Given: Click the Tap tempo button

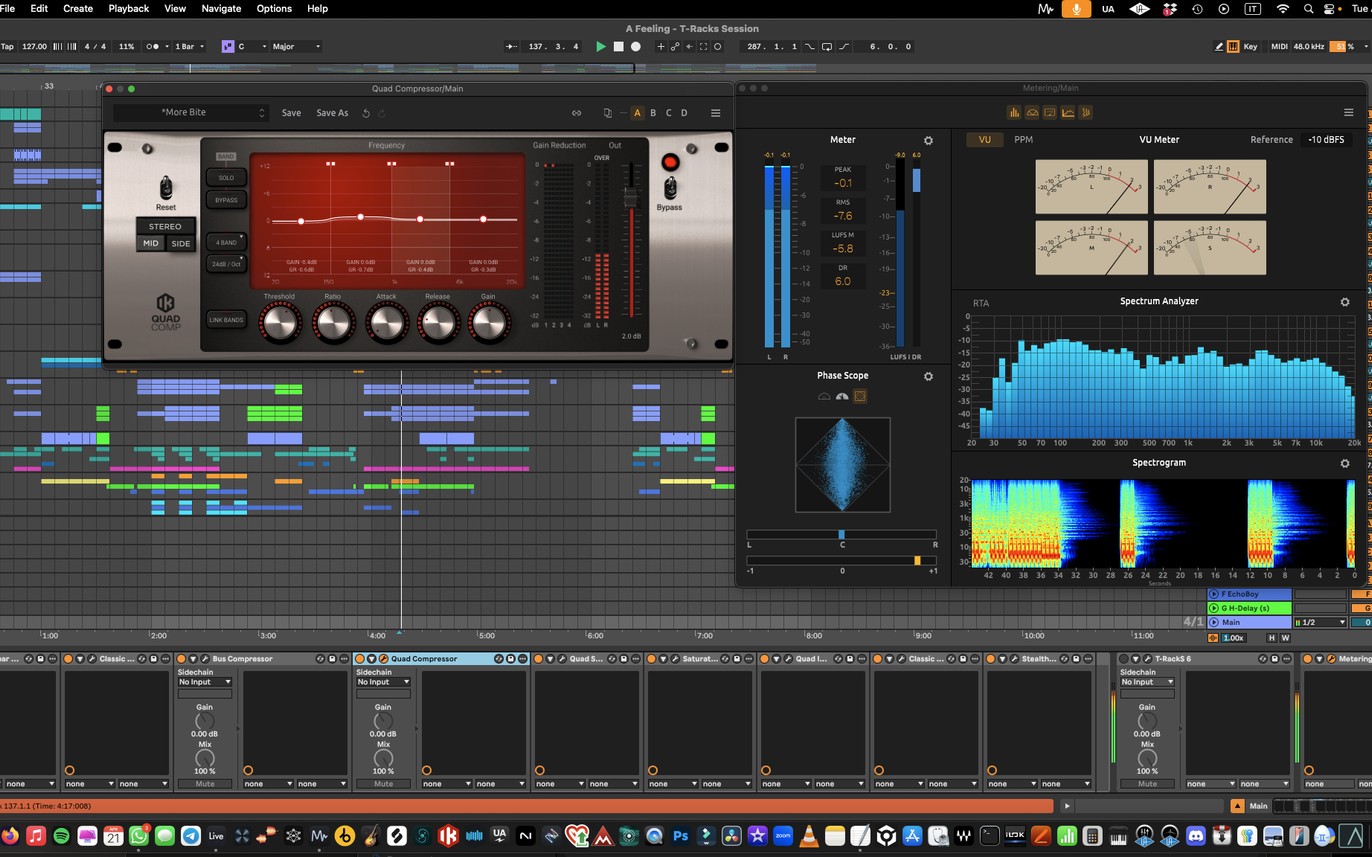Looking at the screenshot, I should click(8, 47).
